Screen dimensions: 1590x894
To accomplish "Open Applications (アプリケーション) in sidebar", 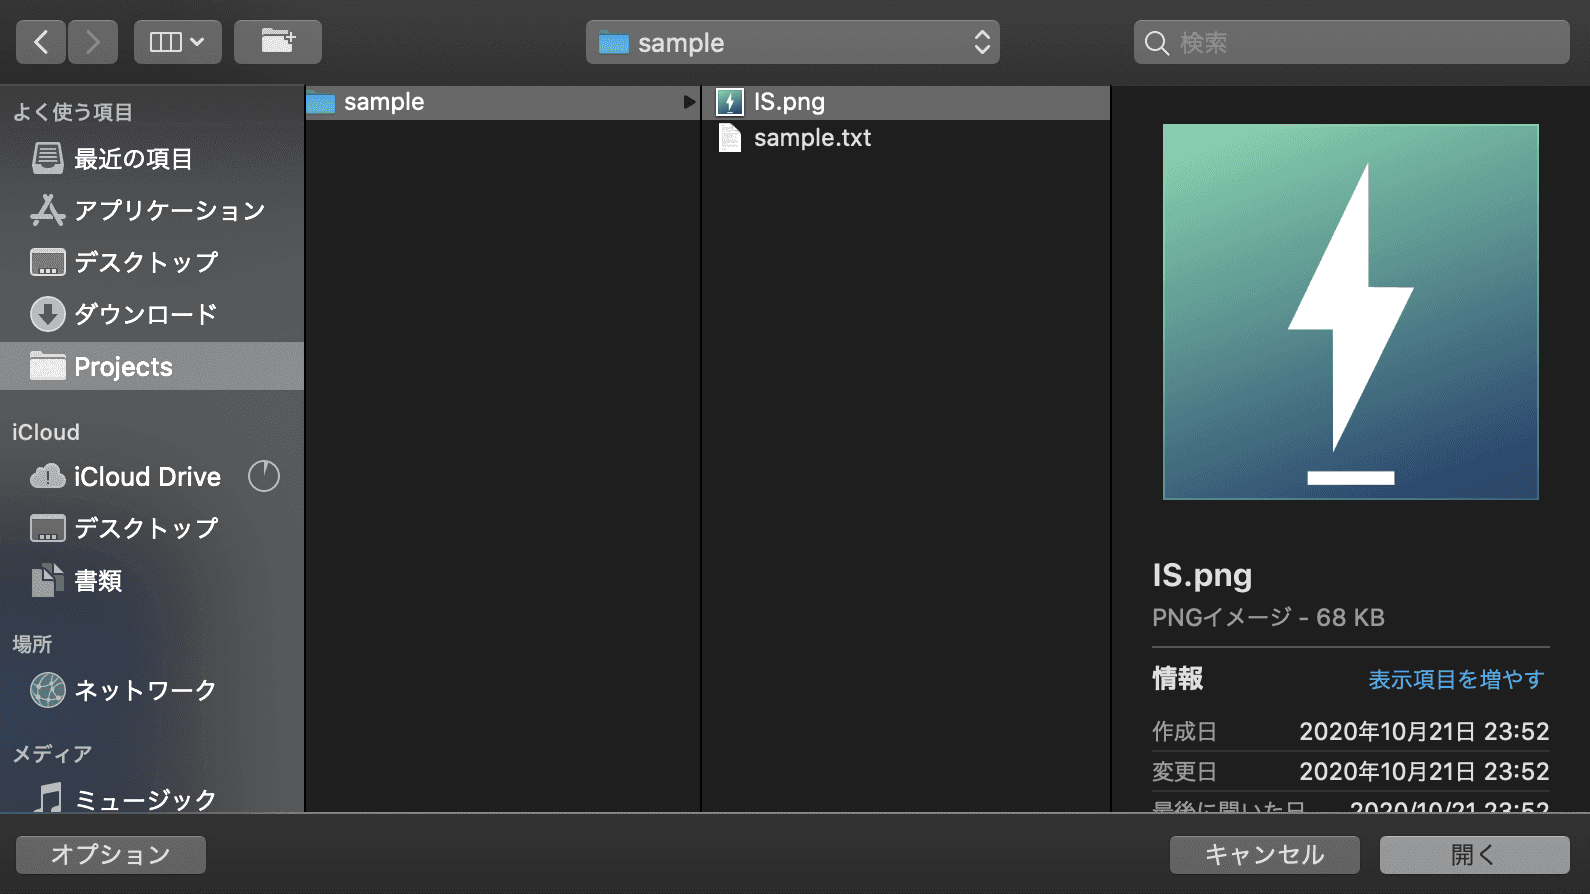I will pyautogui.click(x=168, y=211).
